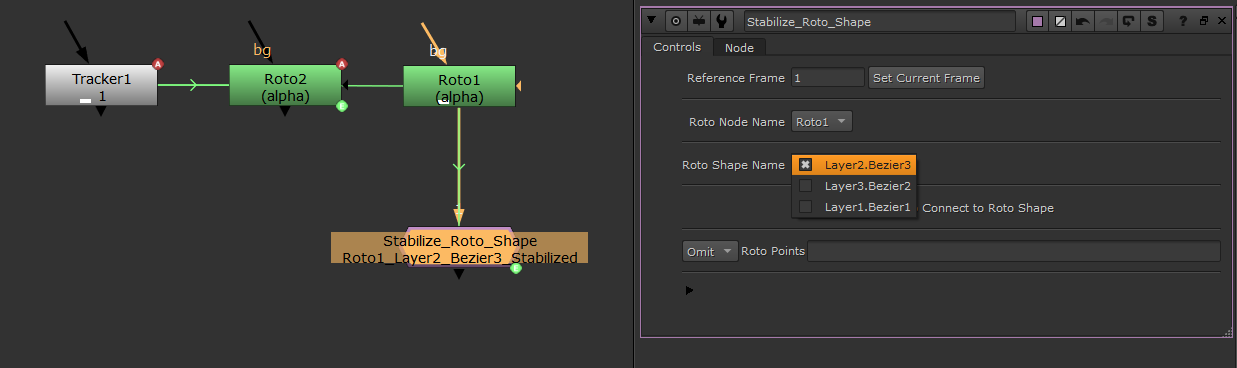1237x368 pixels.
Task: Float the properties panel with the window icon
Action: pos(1203,21)
